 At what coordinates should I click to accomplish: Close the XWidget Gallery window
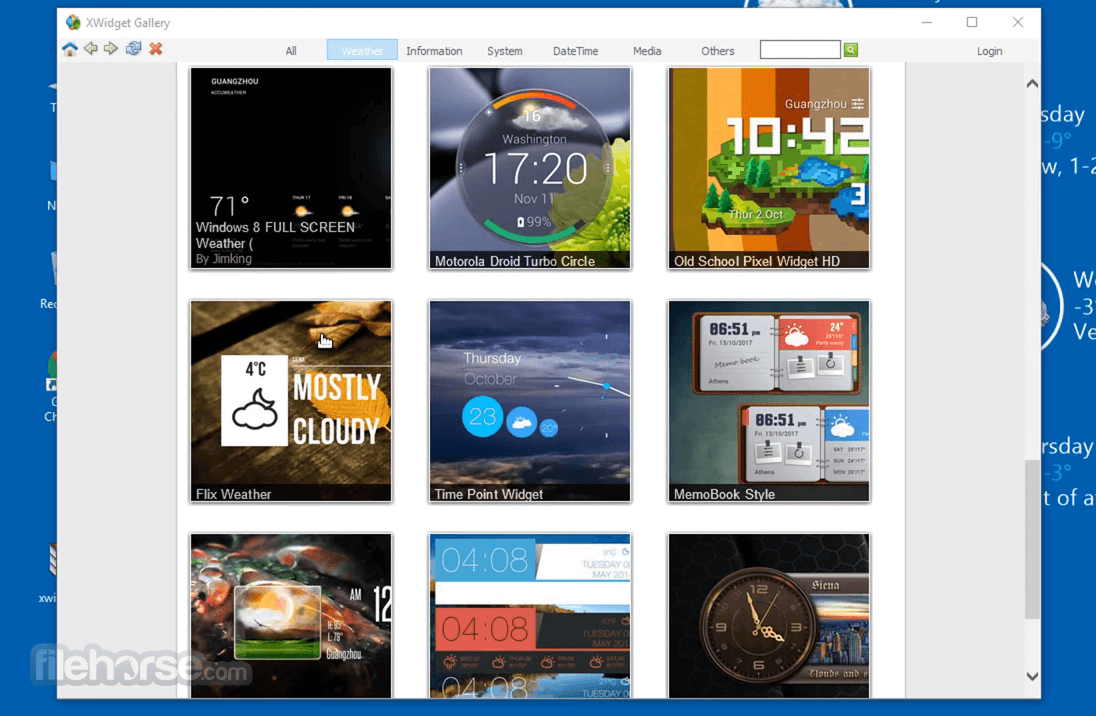(1018, 22)
